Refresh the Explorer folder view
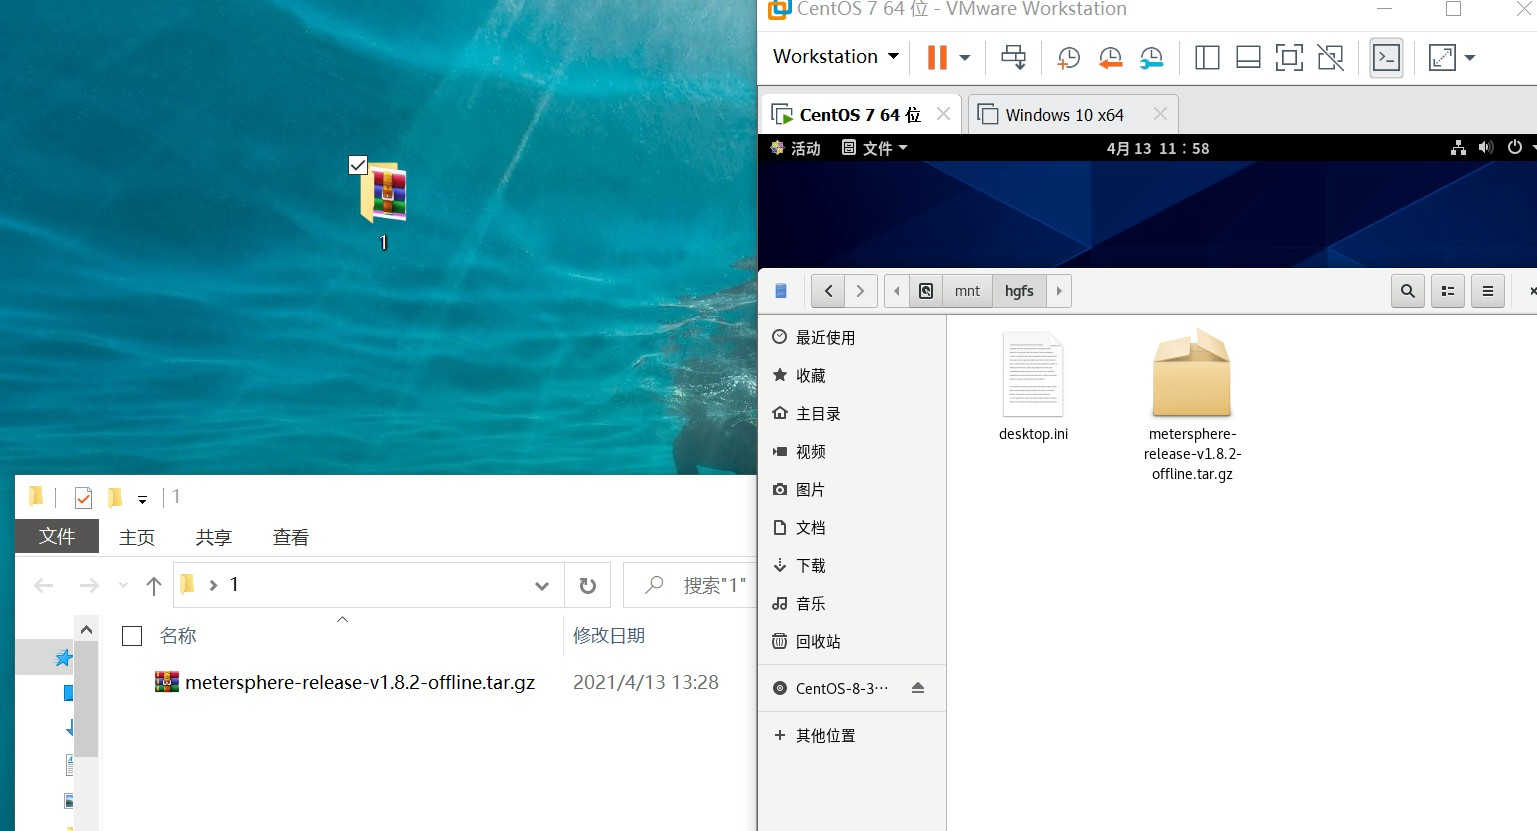The width and height of the screenshot is (1537, 831). click(x=588, y=586)
